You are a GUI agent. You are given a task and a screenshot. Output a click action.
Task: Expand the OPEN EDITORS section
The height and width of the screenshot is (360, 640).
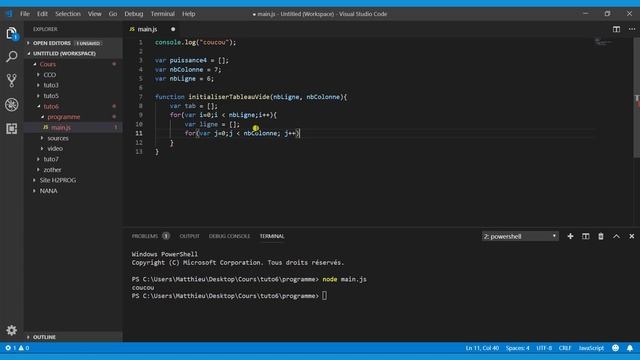point(73,43)
